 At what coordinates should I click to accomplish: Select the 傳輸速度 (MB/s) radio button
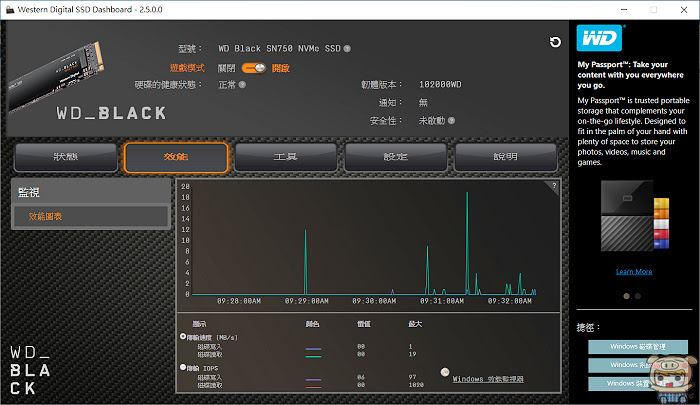183,336
